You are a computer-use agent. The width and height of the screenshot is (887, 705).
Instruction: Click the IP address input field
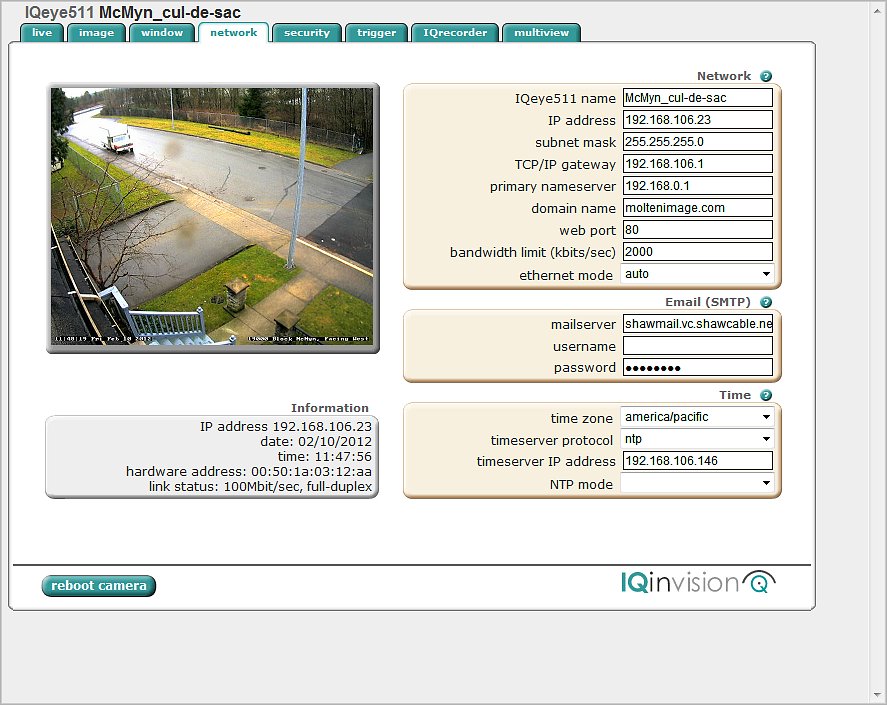click(697, 120)
